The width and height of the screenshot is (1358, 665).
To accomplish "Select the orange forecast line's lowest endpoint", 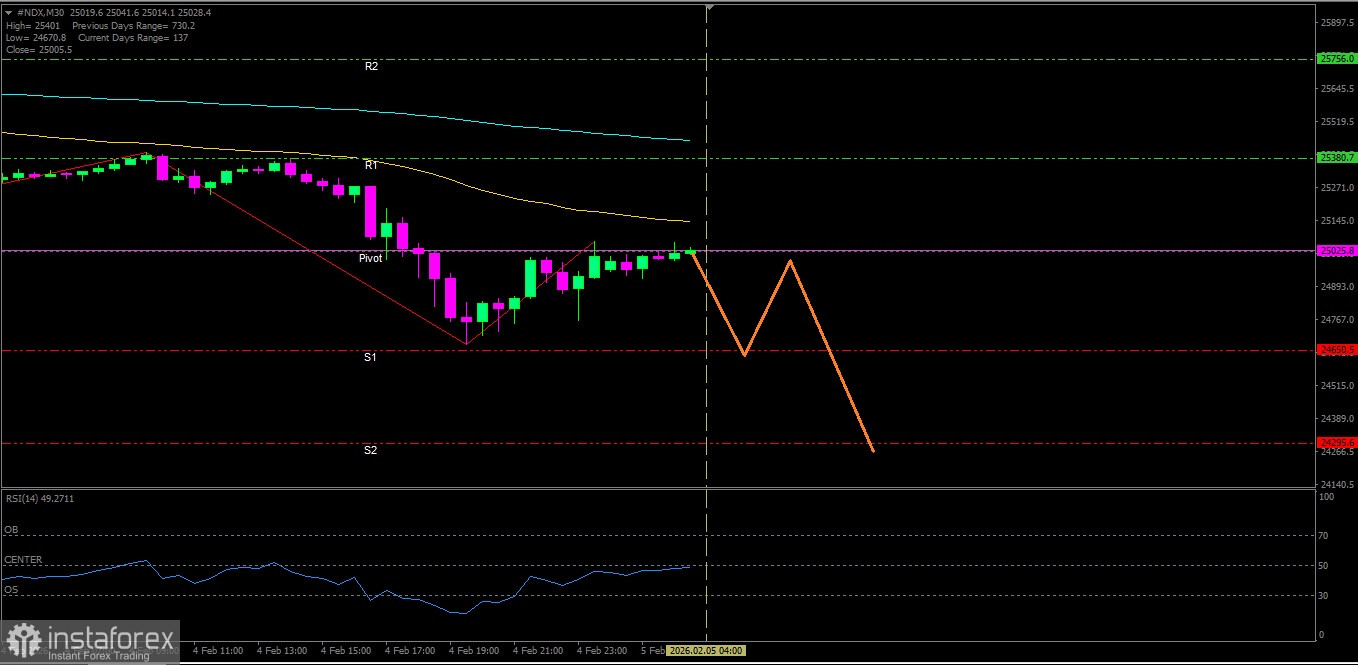I will click(x=873, y=451).
